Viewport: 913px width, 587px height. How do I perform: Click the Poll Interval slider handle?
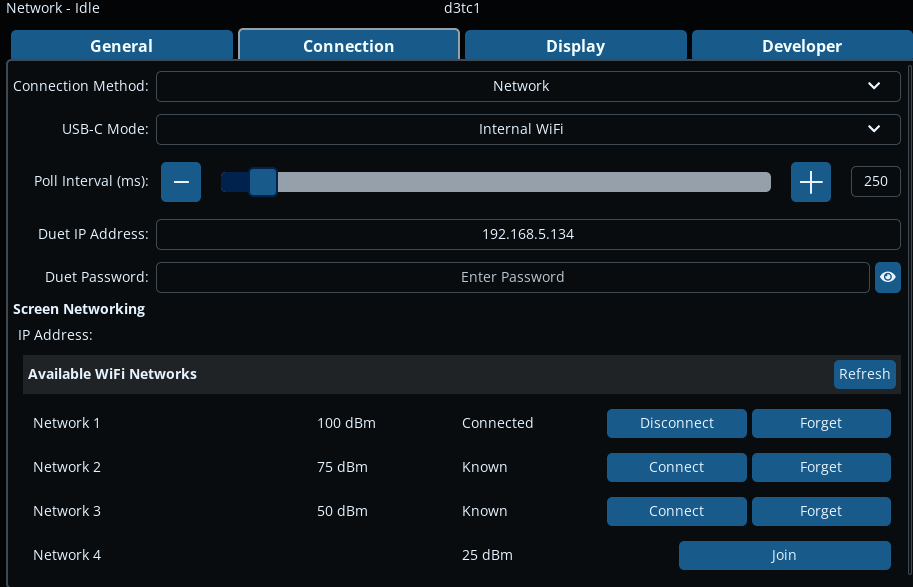coord(263,182)
